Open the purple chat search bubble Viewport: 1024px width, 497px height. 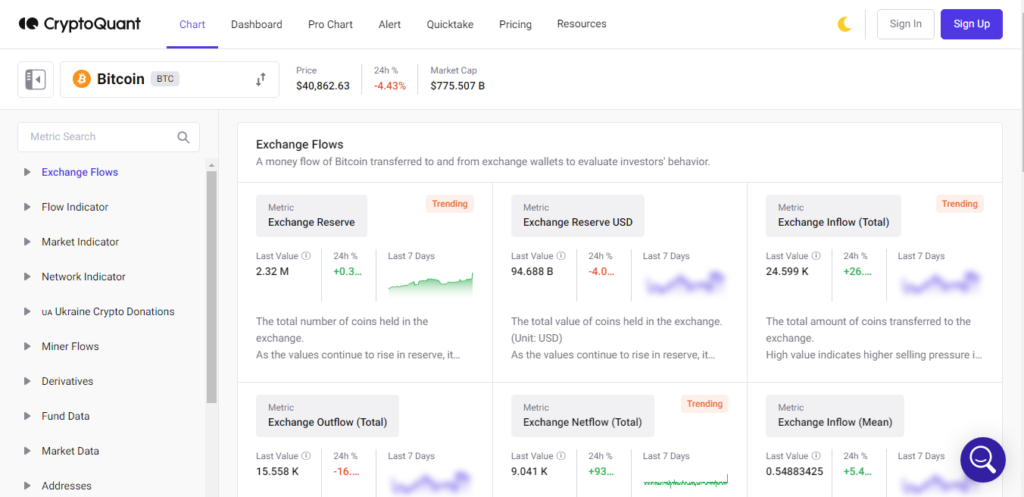(x=983, y=460)
